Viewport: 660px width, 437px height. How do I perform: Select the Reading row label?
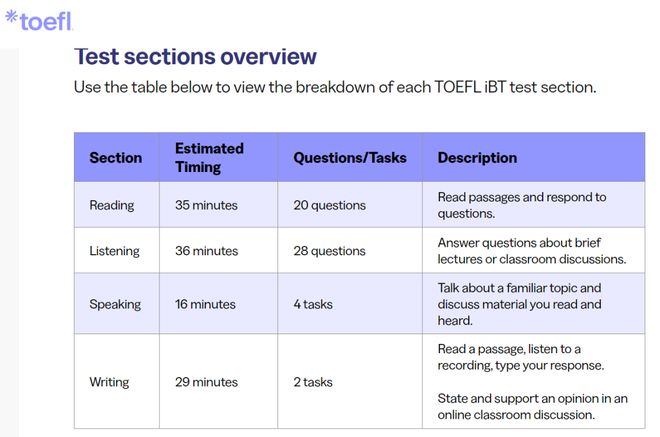[x=112, y=205]
